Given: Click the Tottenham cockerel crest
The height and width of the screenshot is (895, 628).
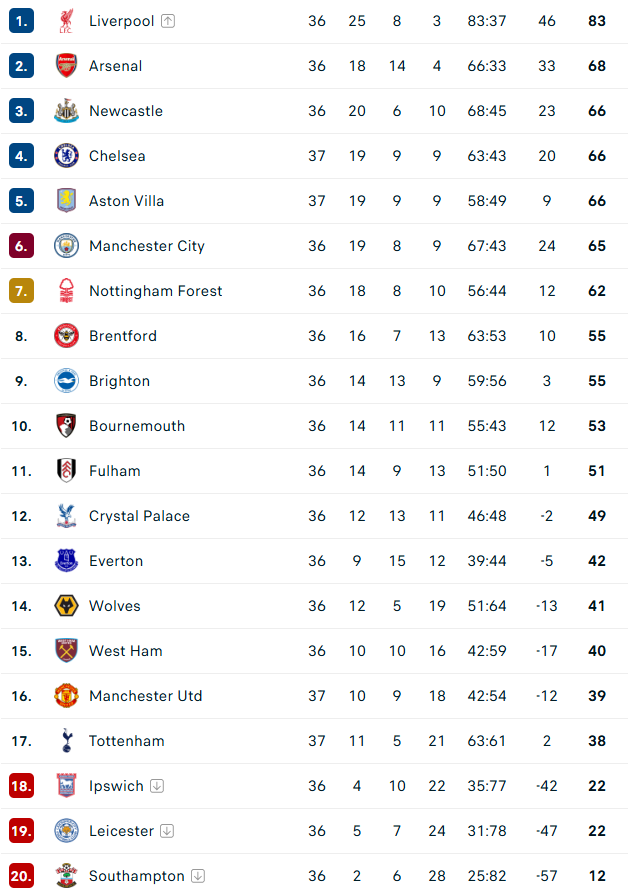Looking at the screenshot, I should (x=66, y=741).
